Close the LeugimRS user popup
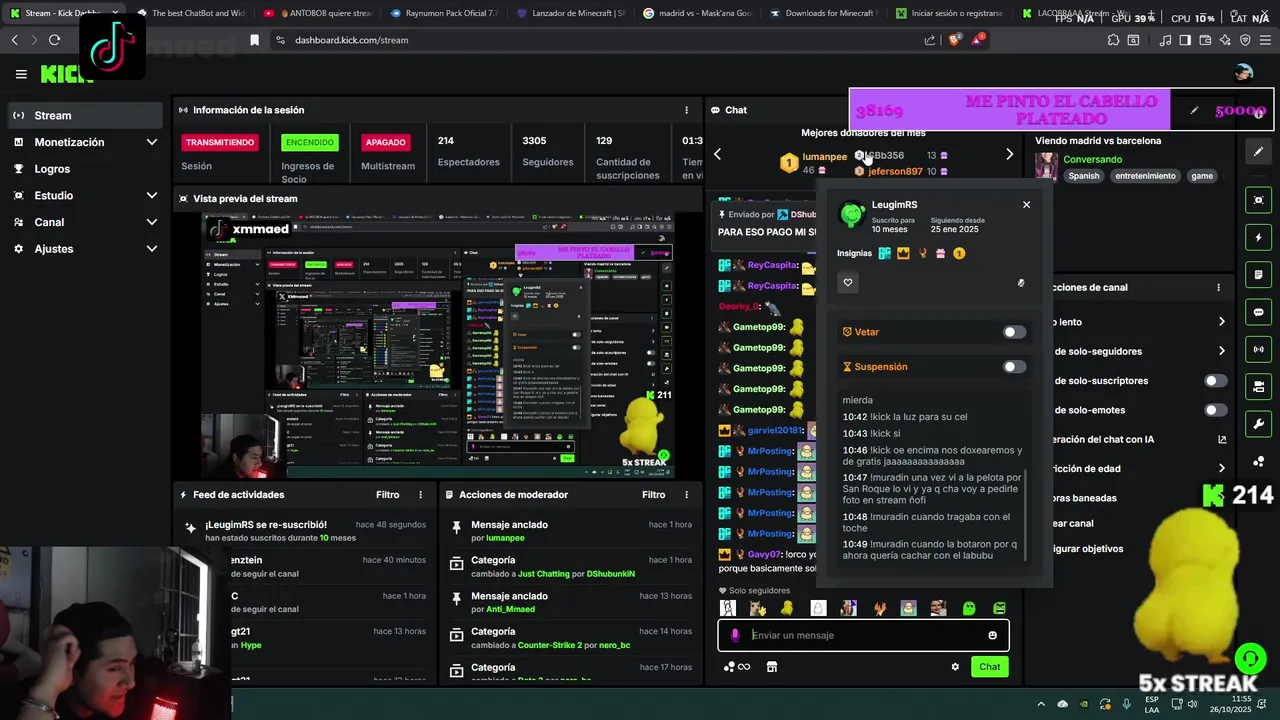1280x720 pixels. coord(1026,204)
